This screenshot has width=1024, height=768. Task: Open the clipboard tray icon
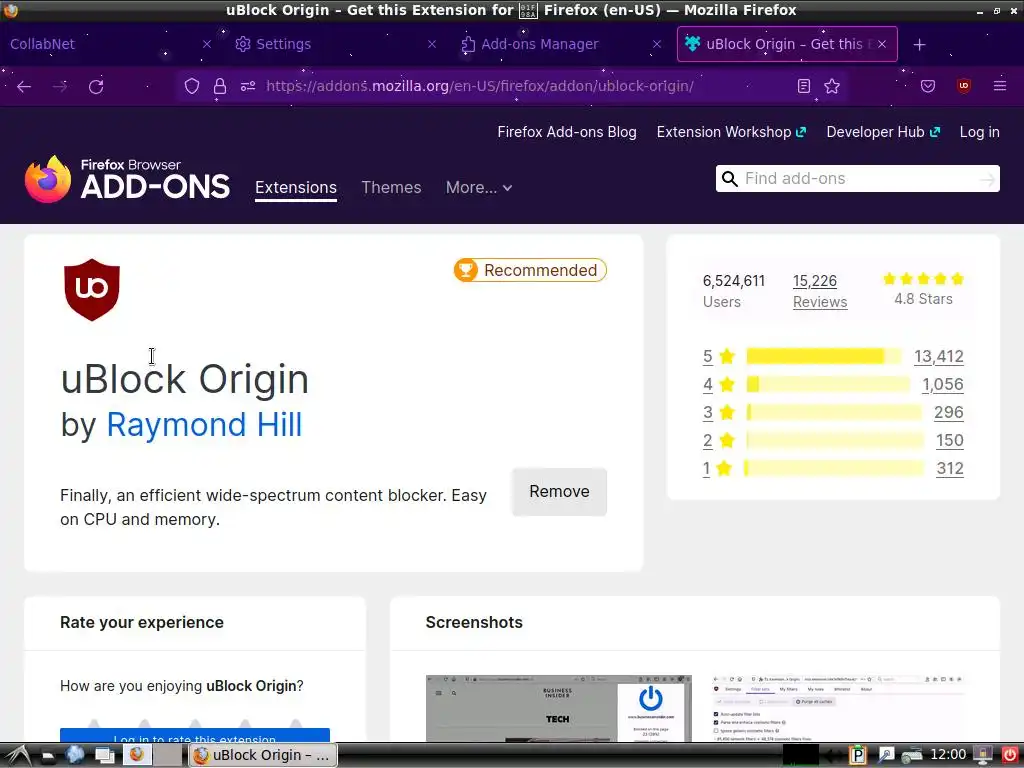[857, 756]
